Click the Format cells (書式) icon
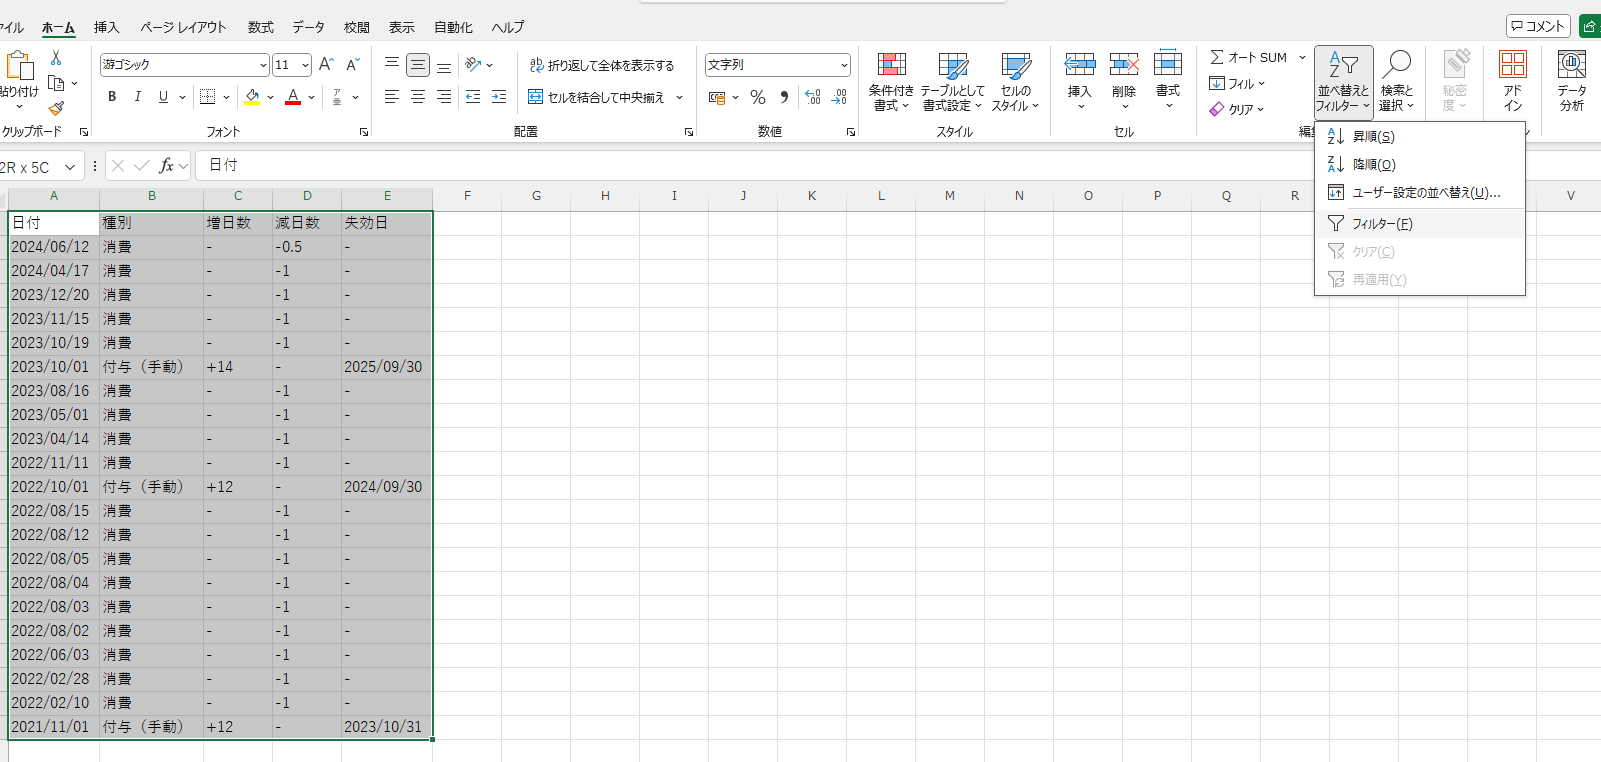 pos(1168,65)
